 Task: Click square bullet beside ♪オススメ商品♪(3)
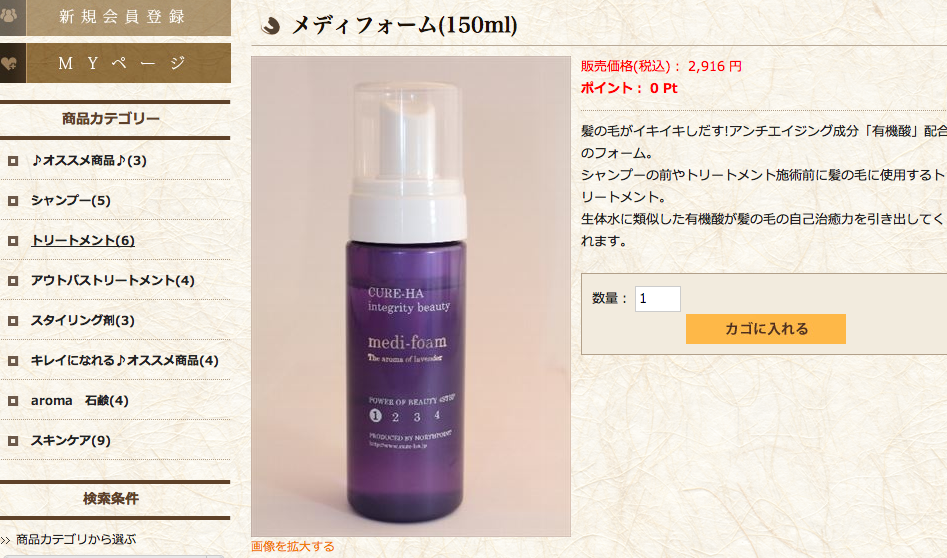coord(13,161)
